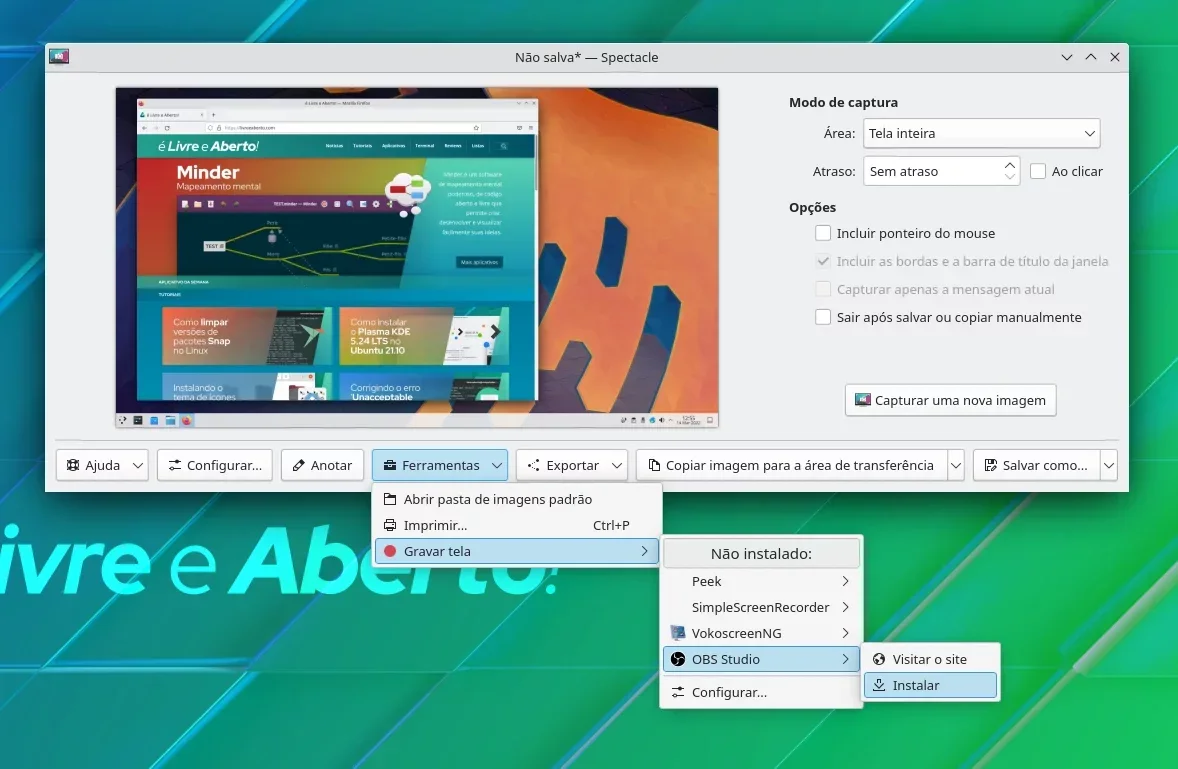Click the folder icon for Abrir pasta
The image size is (1178, 769).
(390, 499)
